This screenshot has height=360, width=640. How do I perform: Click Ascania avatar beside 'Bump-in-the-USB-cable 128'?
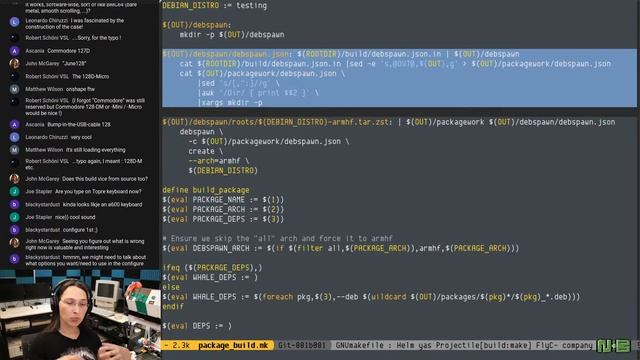coord(14,124)
